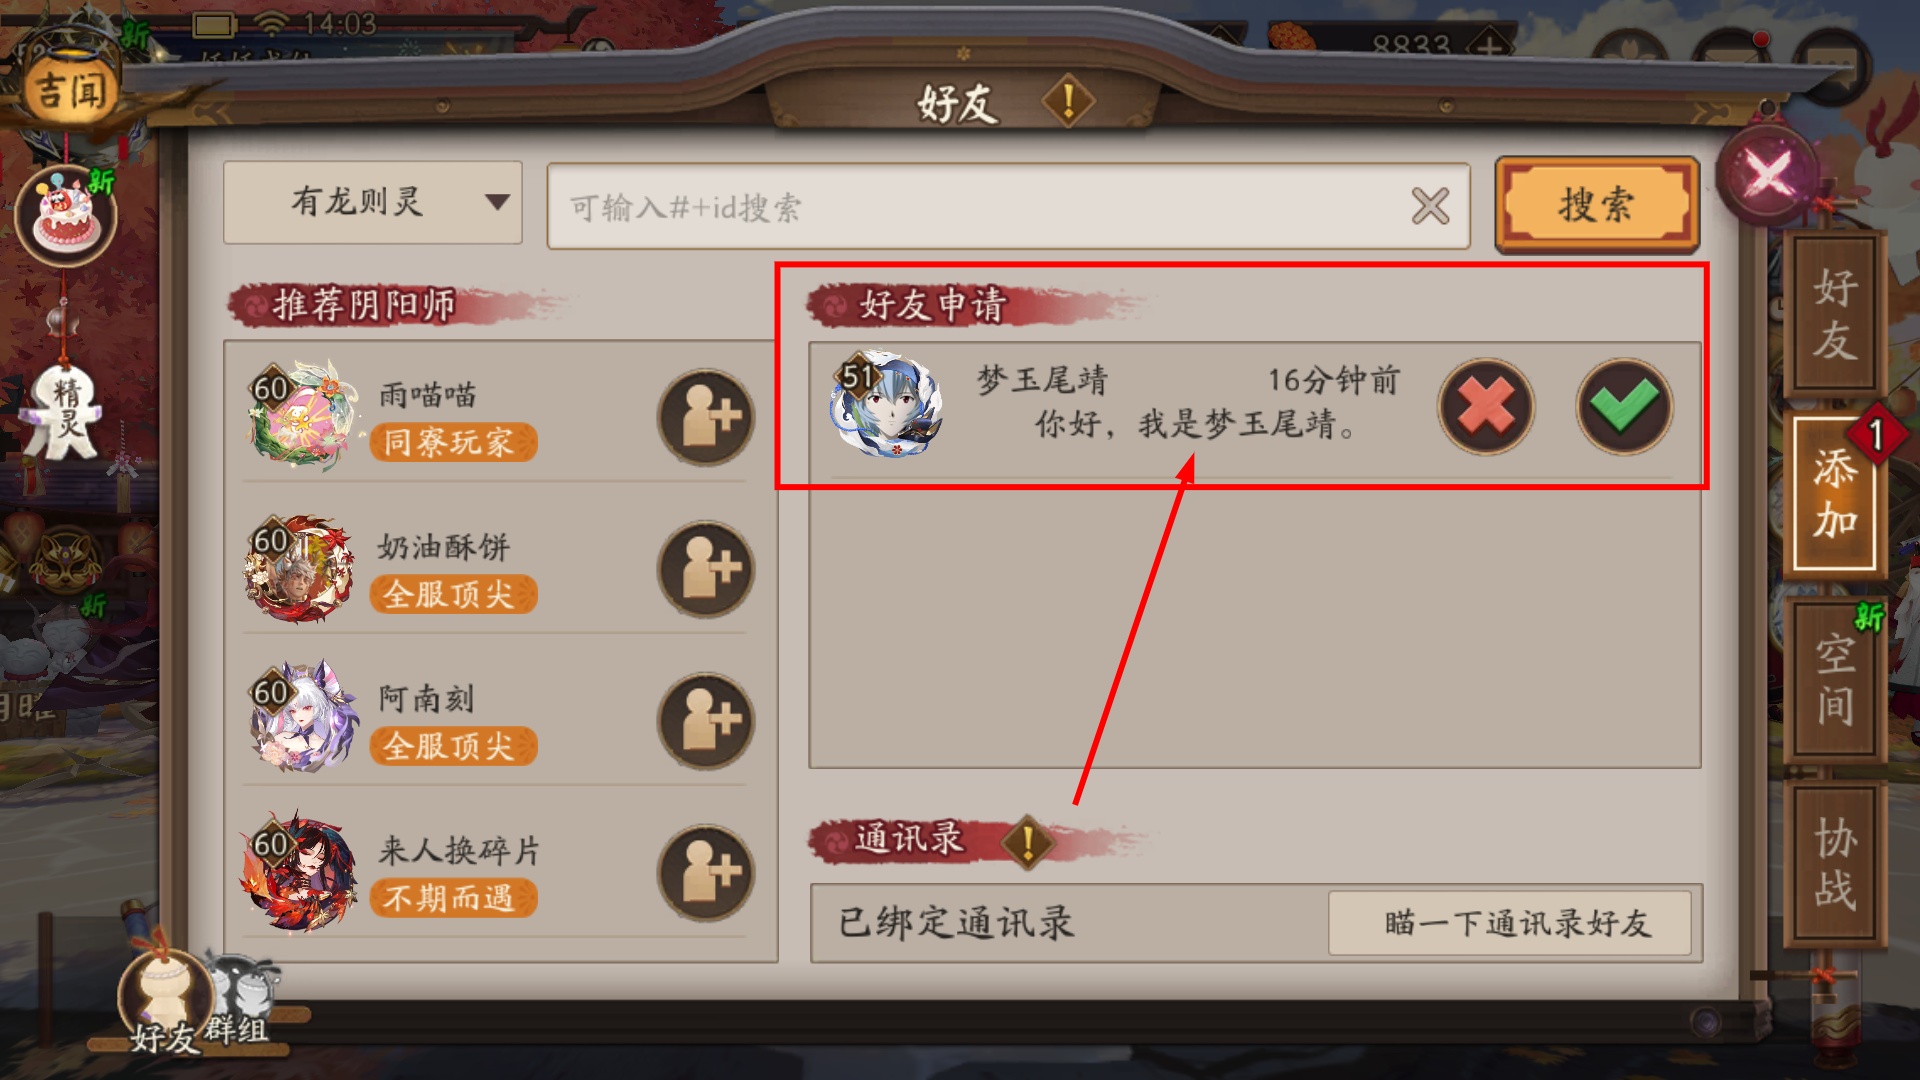This screenshot has height=1080, width=1920.
Task: Open info icon beside 好友 title
Action: (x=1068, y=101)
